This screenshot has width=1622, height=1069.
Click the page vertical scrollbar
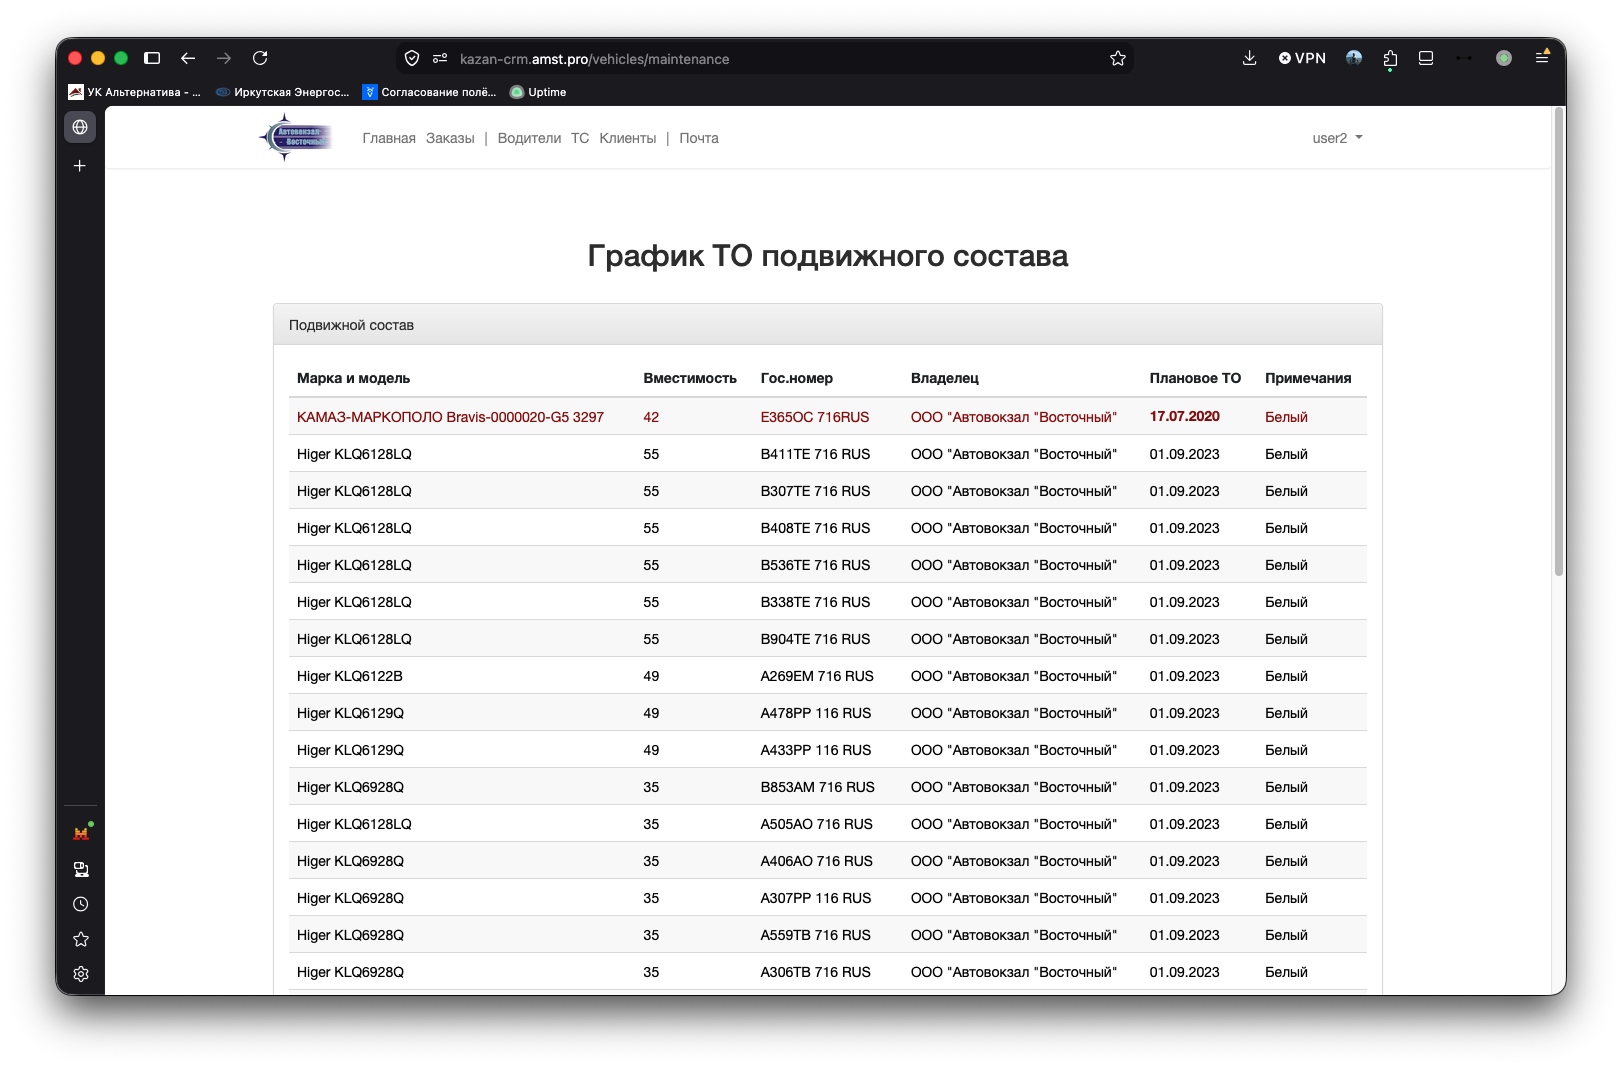[x=1558, y=341]
